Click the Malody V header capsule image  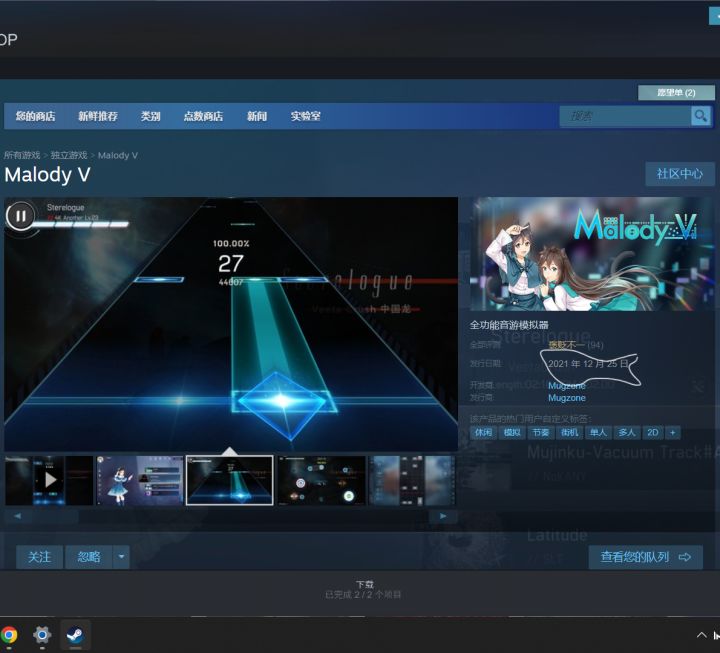coord(592,254)
